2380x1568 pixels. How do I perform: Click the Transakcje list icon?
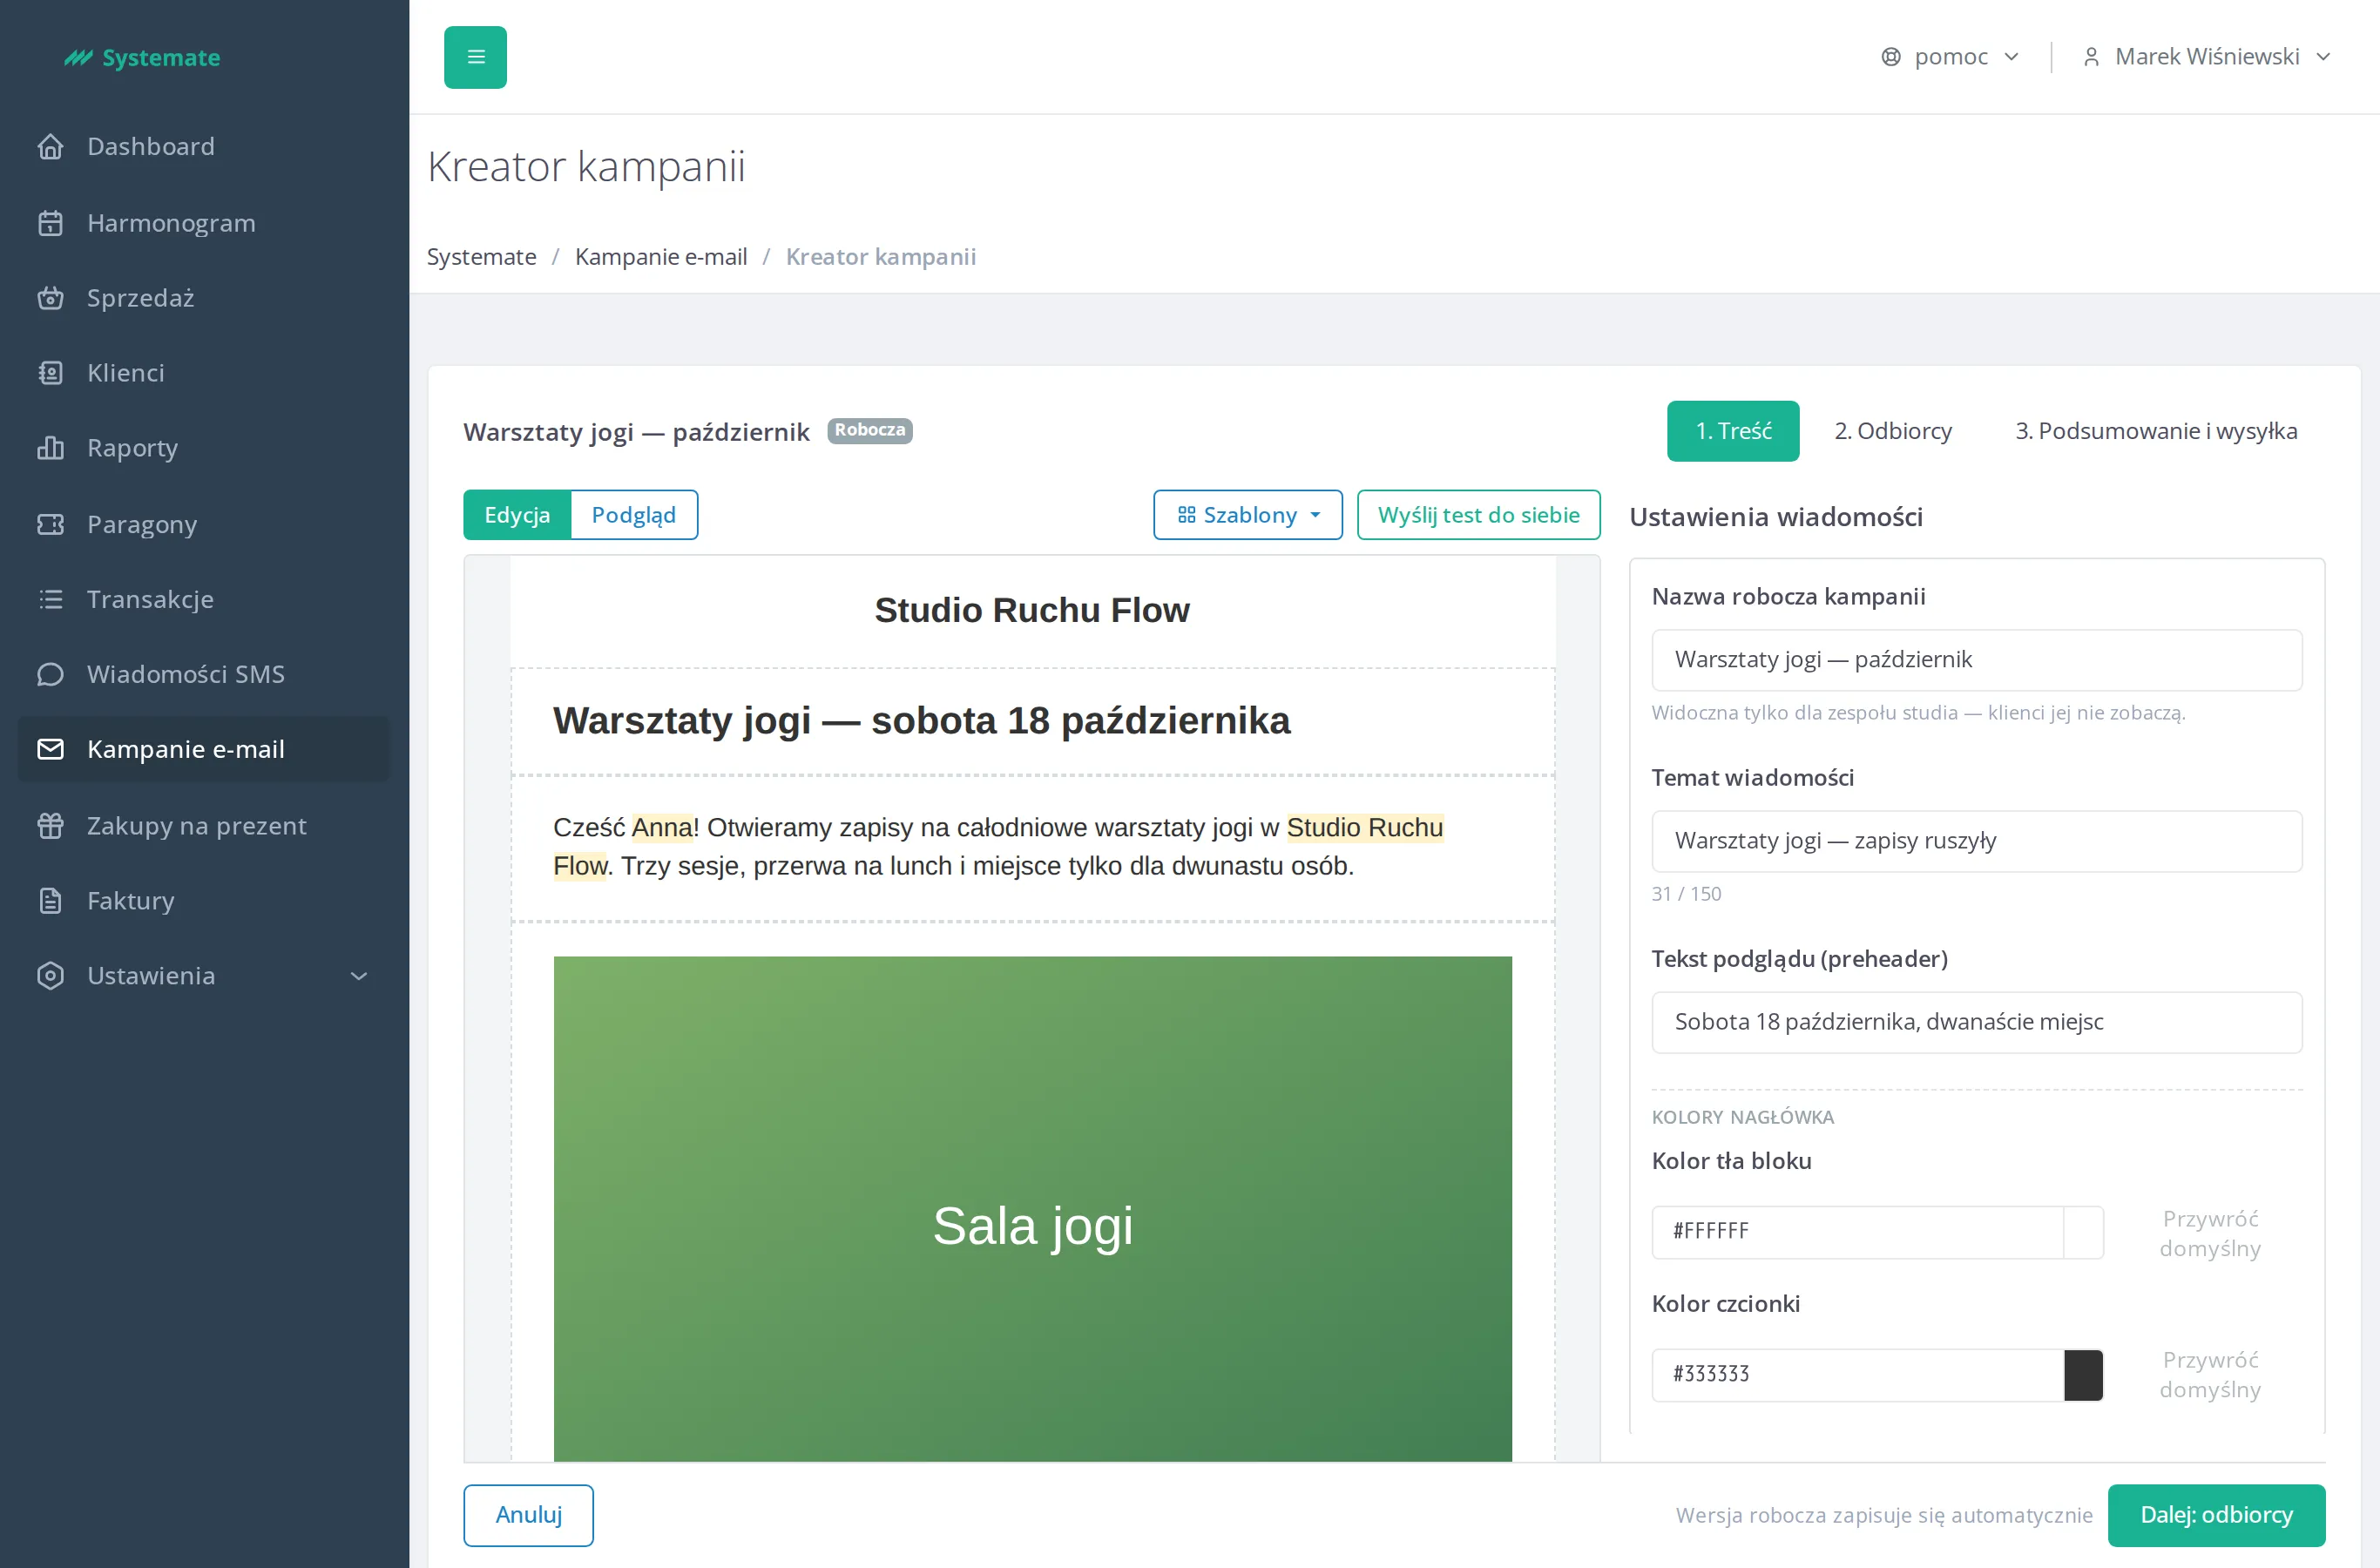coord(50,599)
